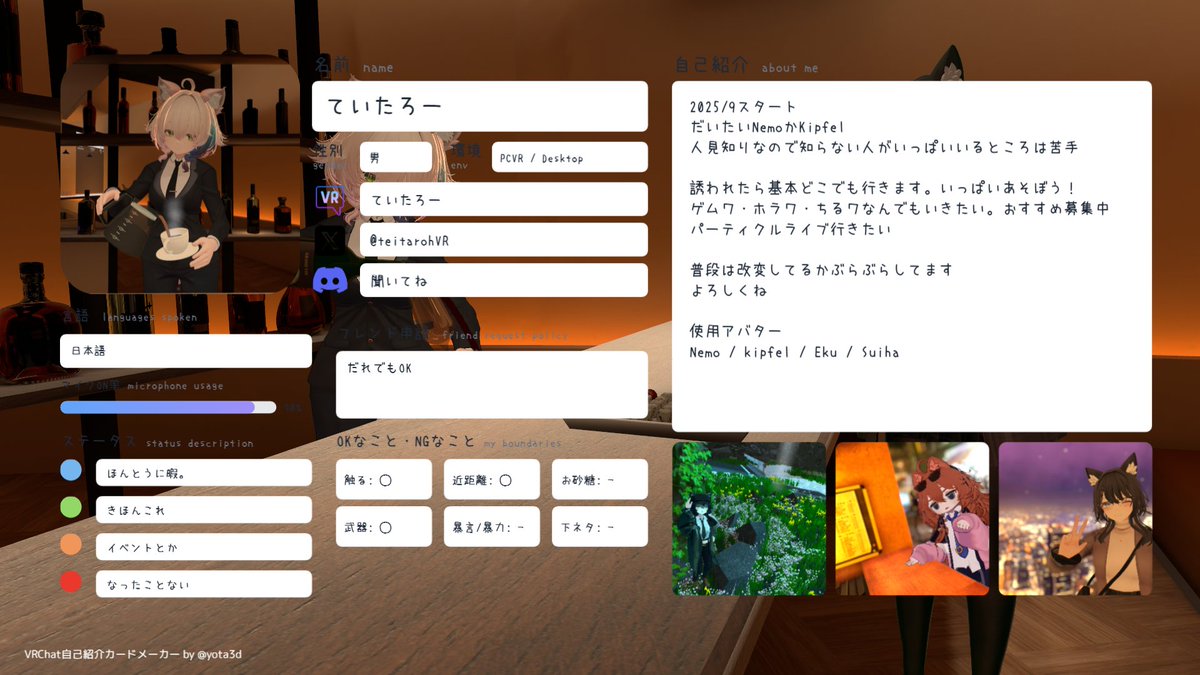Click the VRChat ID field ていたろー
The height and width of the screenshot is (675, 1200).
tap(504, 199)
